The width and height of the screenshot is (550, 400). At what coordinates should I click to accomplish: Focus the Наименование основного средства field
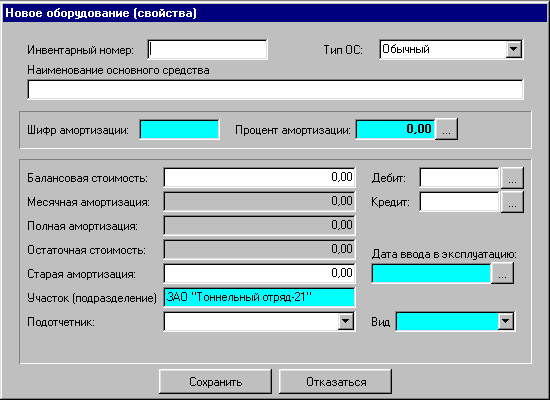[275, 90]
